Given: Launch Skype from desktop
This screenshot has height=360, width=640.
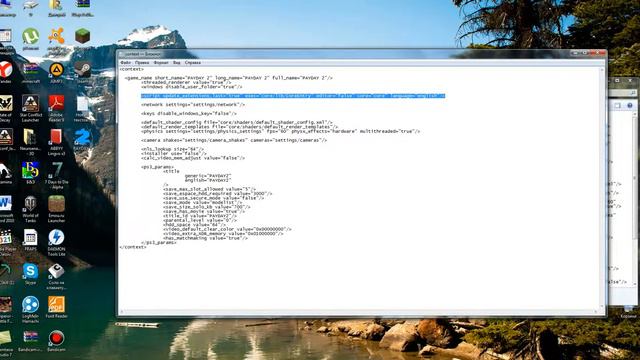Looking at the screenshot, I should click(31, 271).
